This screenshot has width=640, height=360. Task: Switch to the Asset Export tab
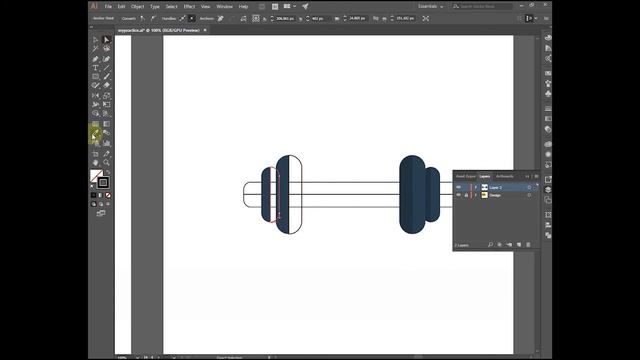coord(465,176)
